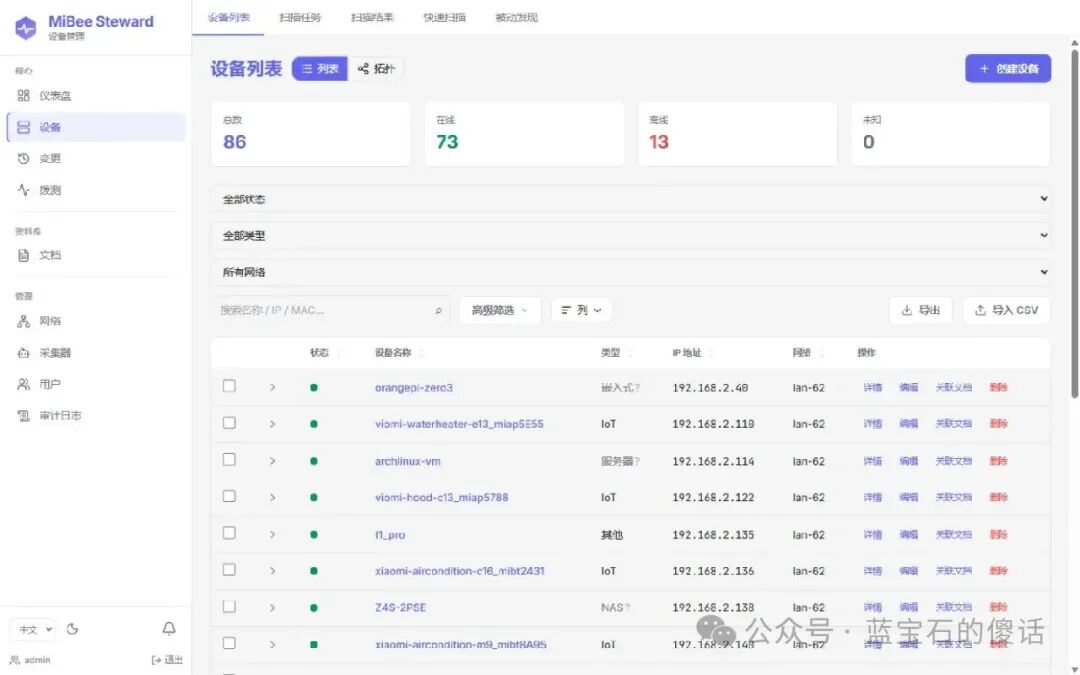Switch to the 拓扑 topology view
Viewport: 1080px width, 675px height.
(x=376, y=68)
